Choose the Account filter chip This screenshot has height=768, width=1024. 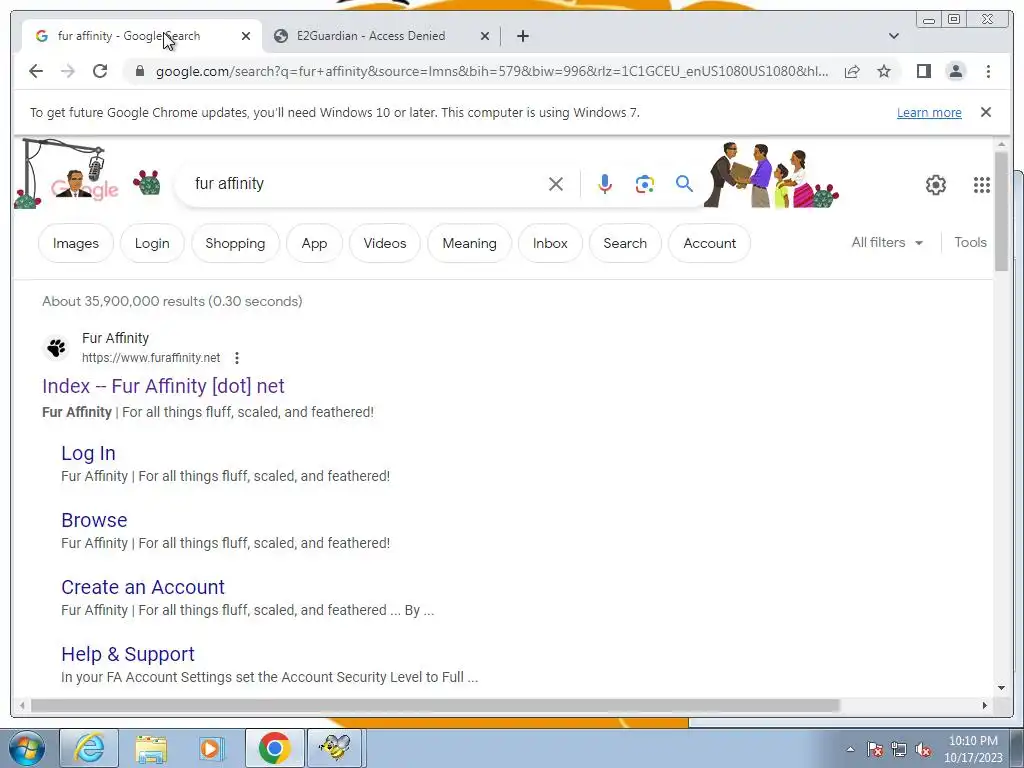pos(709,244)
